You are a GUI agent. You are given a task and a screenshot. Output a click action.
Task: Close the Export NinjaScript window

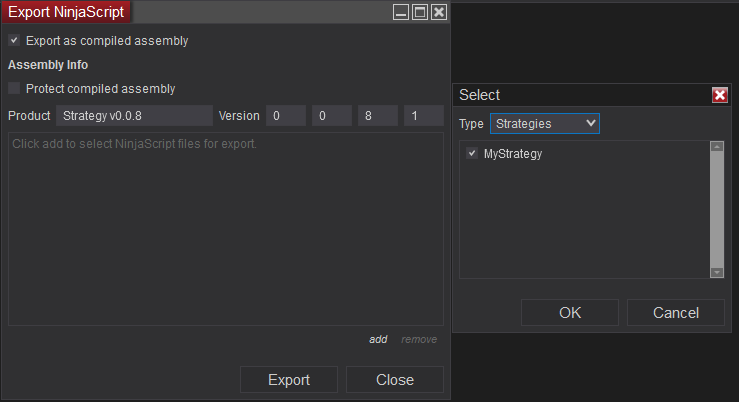(438, 12)
